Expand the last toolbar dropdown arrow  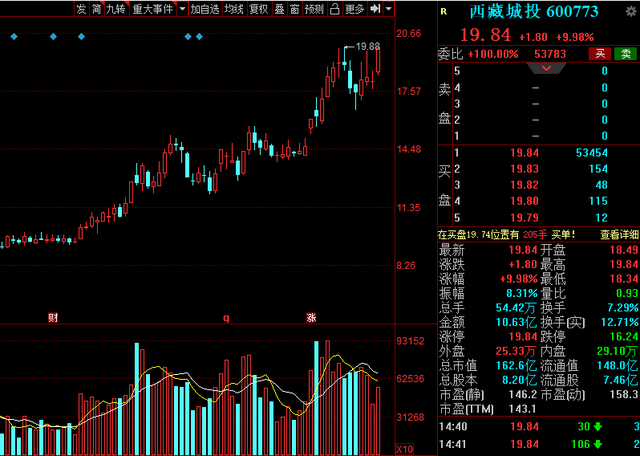[x=389, y=9]
